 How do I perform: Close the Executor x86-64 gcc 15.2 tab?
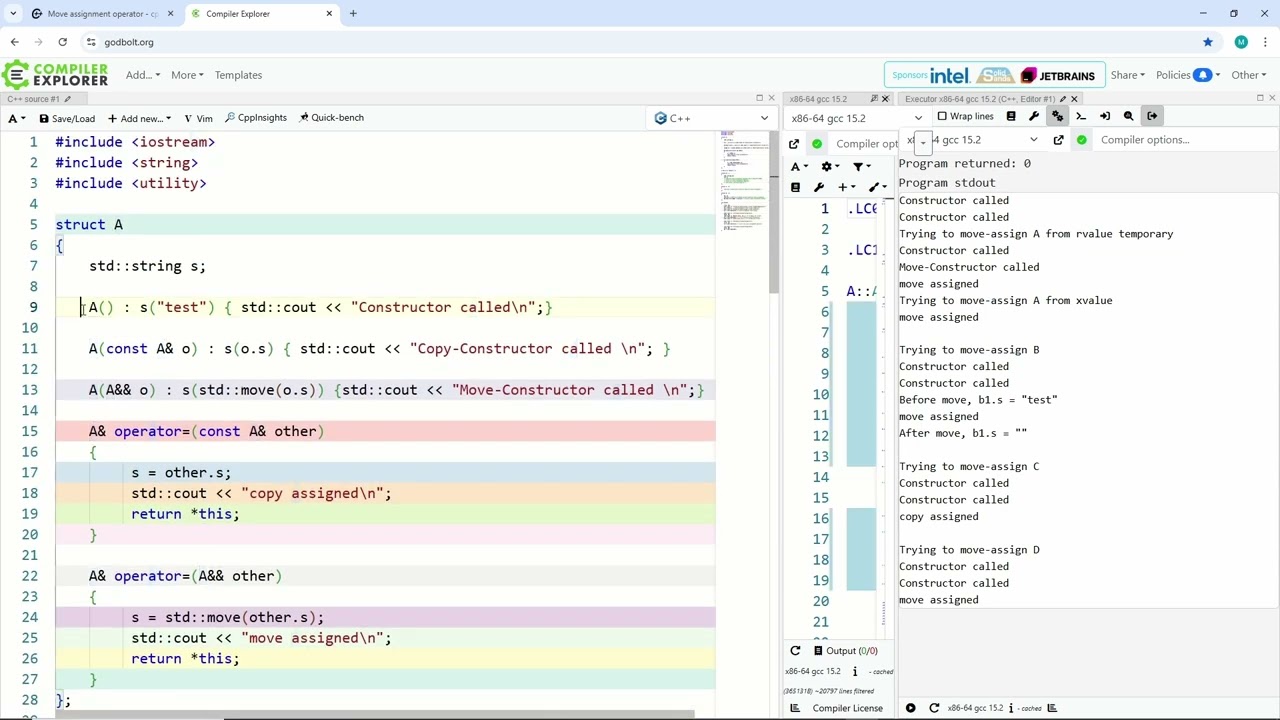[x=1074, y=99]
